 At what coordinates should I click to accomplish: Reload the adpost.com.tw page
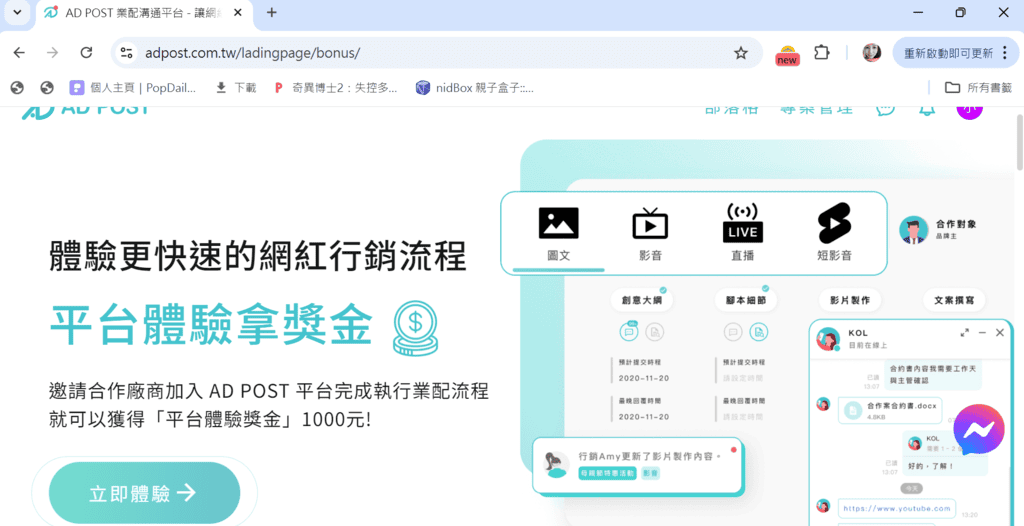86,53
